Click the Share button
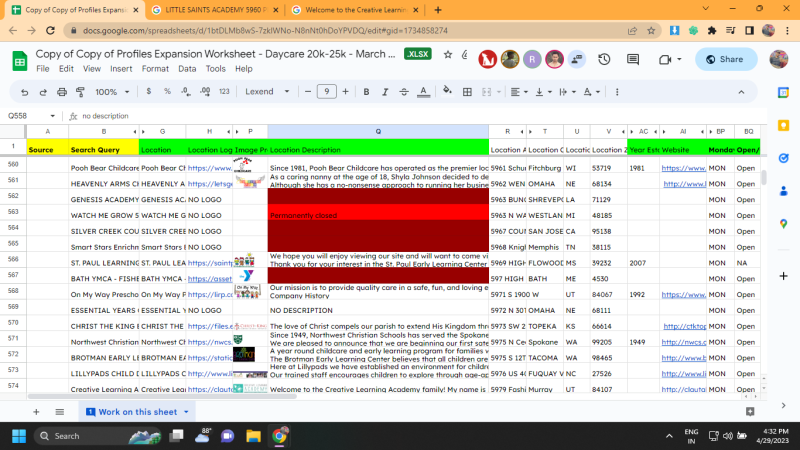800x450 pixels. pyautogui.click(x=726, y=59)
